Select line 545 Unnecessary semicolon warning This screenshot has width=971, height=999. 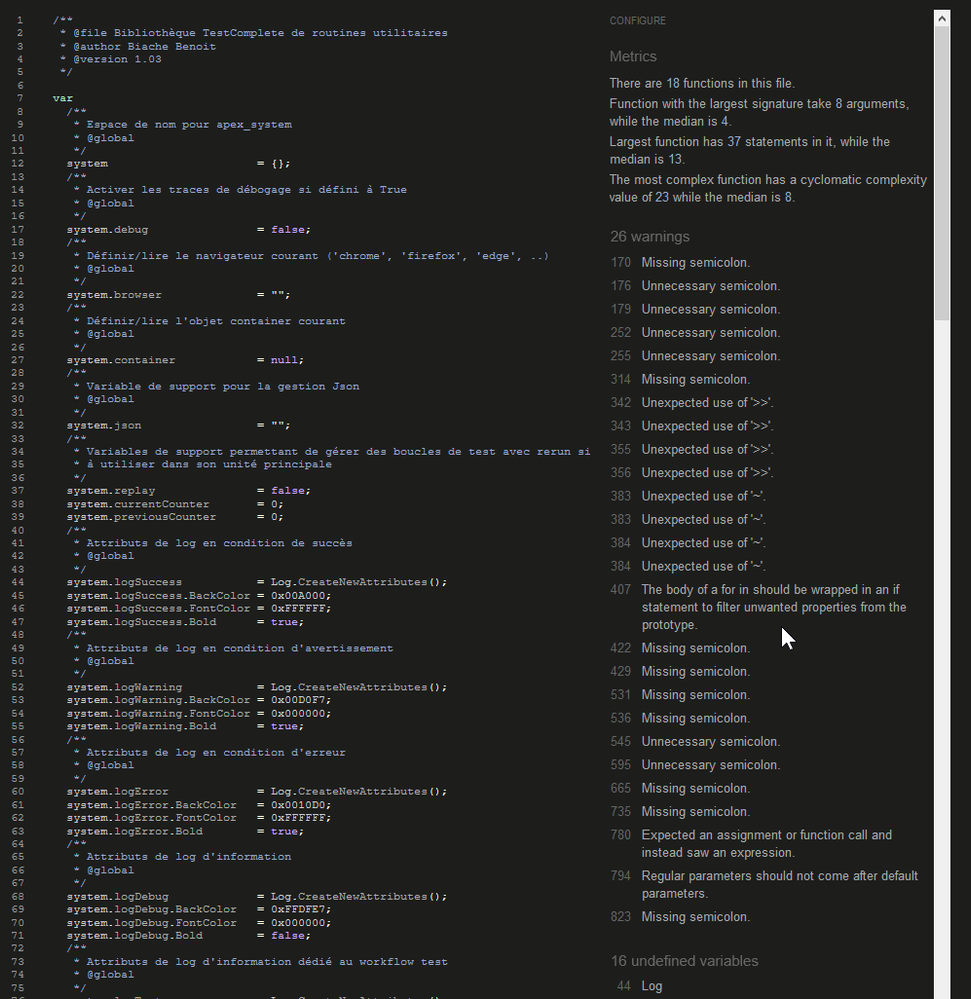click(x=710, y=742)
